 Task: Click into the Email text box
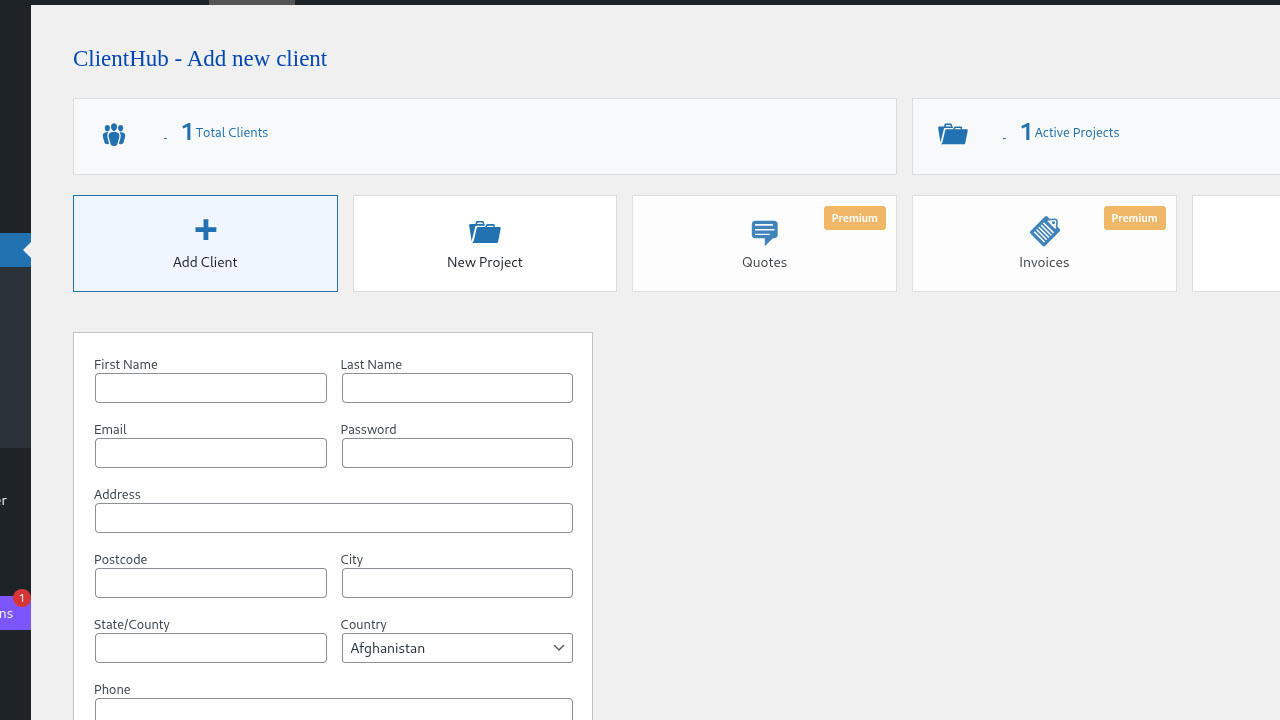(x=211, y=453)
